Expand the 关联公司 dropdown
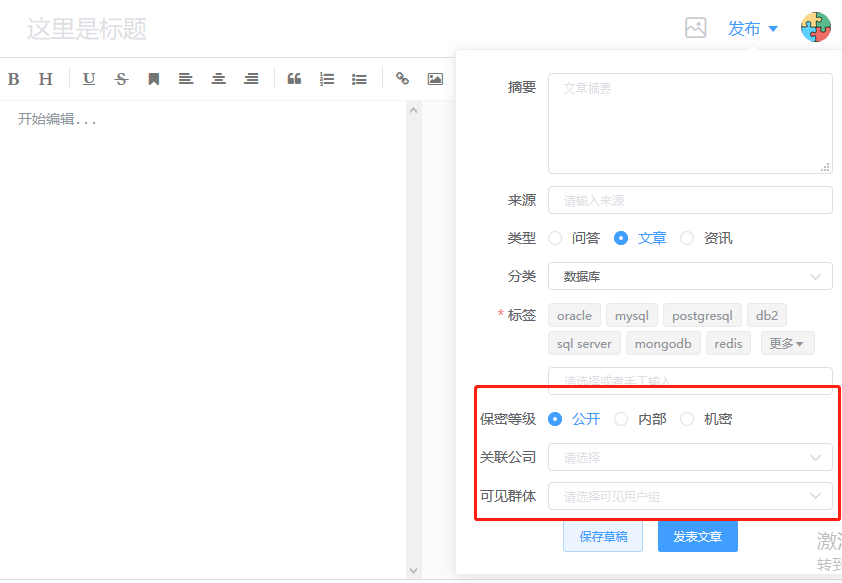The height and width of the screenshot is (583, 842). click(x=690, y=457)
